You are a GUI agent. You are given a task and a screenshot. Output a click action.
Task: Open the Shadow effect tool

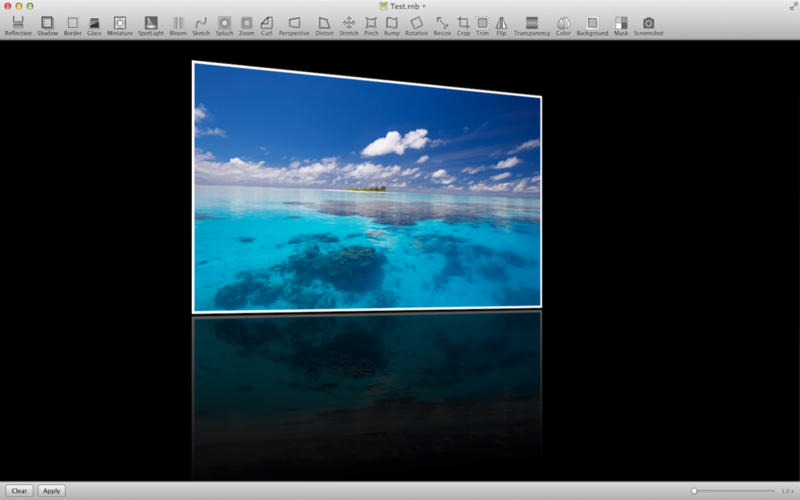pos(47,26)
